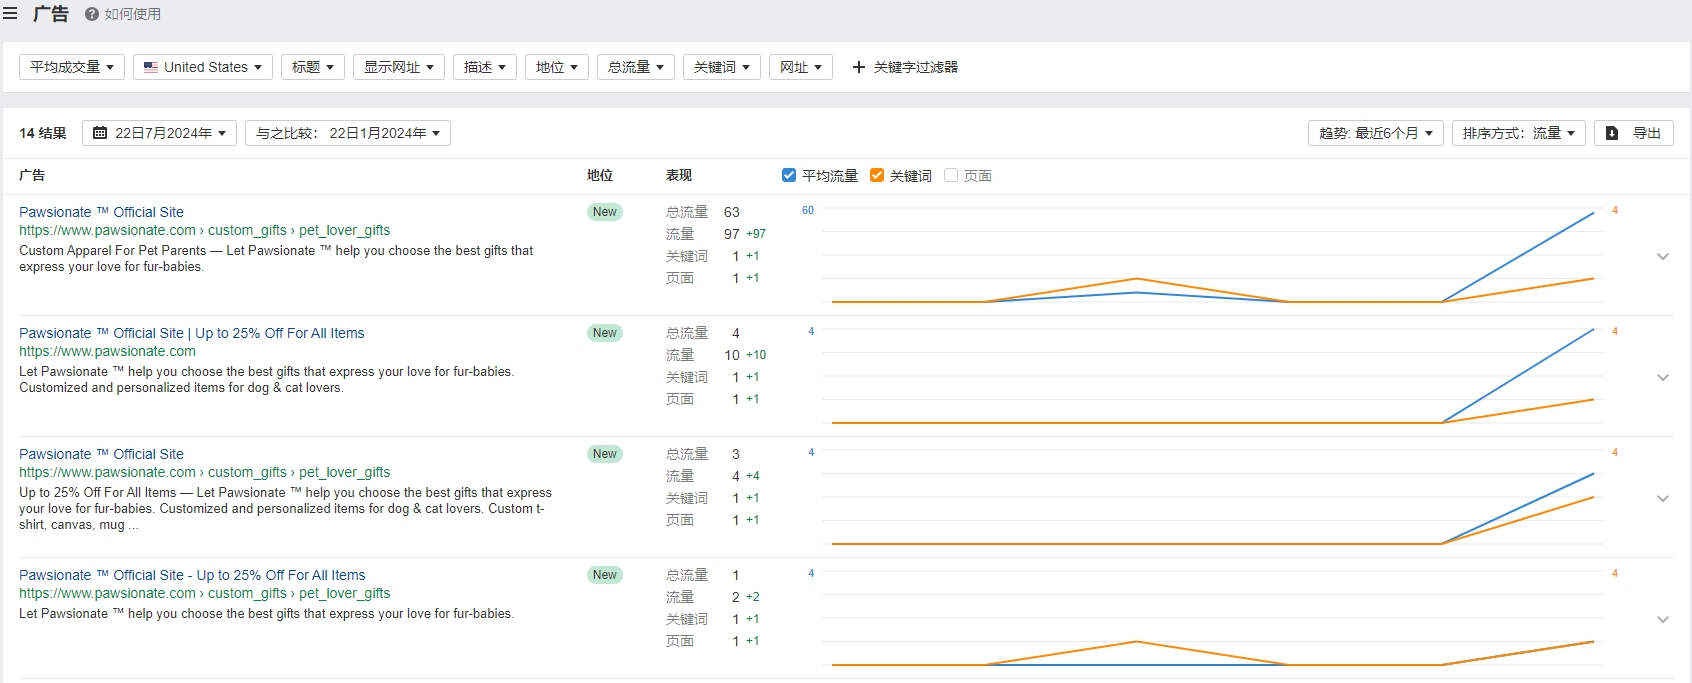Open the 排序方式: 流量 dropdown
1692x683 pixels.
[1519, 133]
